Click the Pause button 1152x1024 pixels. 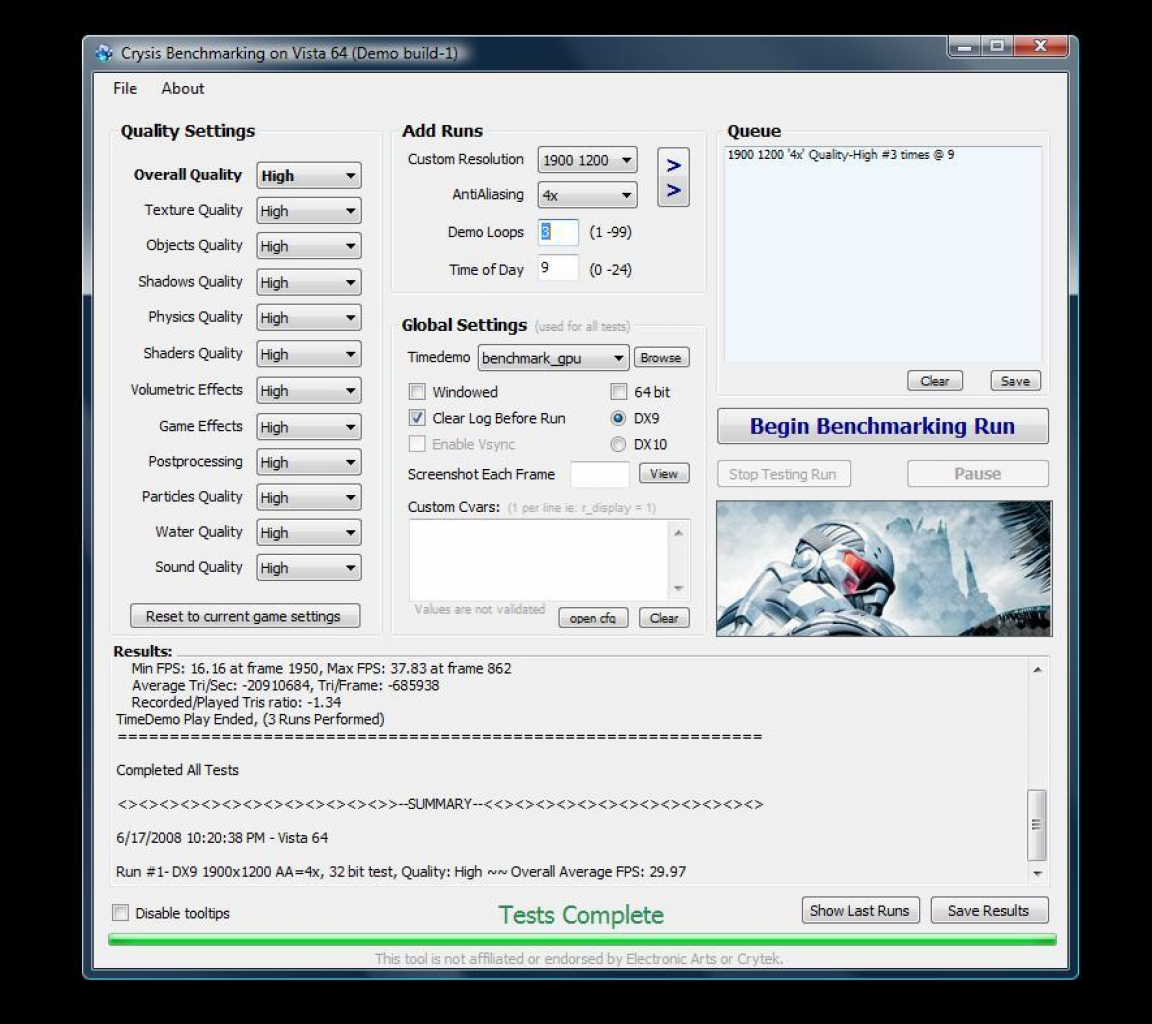978,474
